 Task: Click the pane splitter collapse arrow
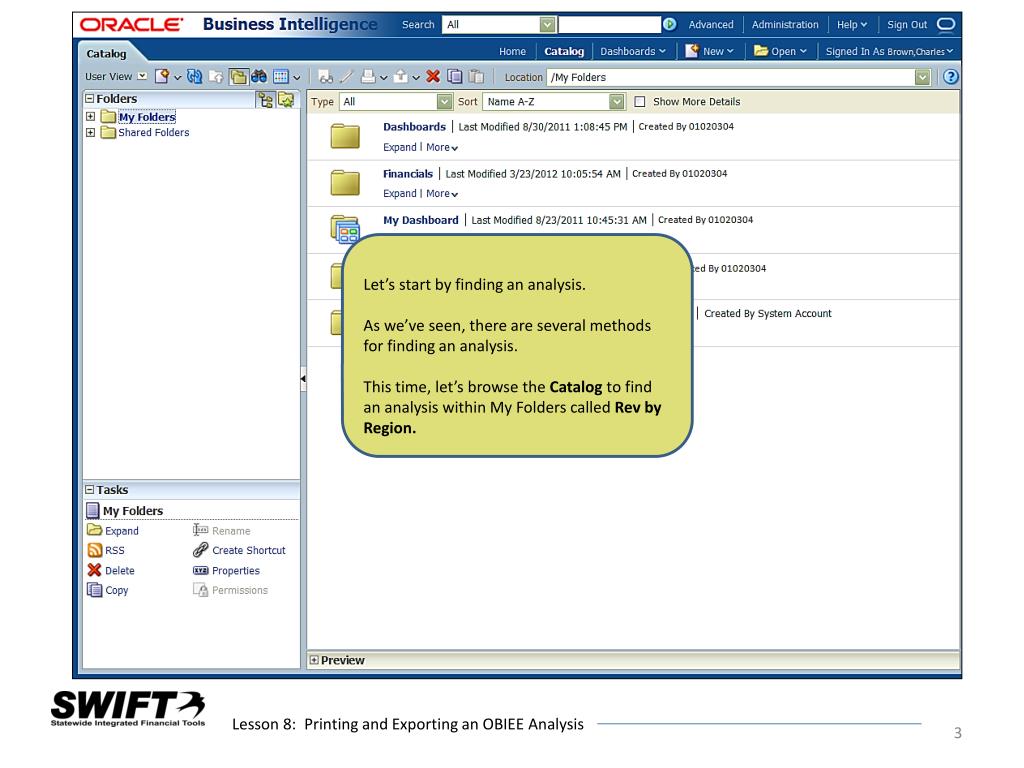point(303,379)
